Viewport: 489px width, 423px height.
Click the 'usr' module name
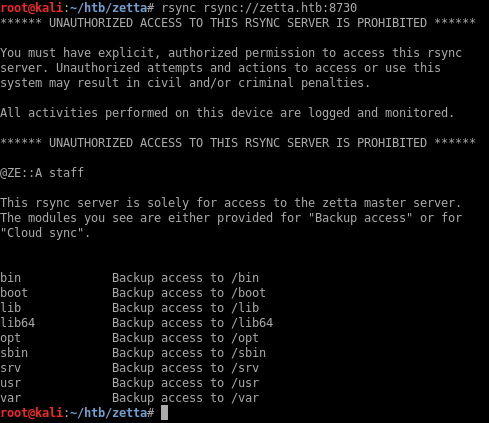[x=10, y=383]
